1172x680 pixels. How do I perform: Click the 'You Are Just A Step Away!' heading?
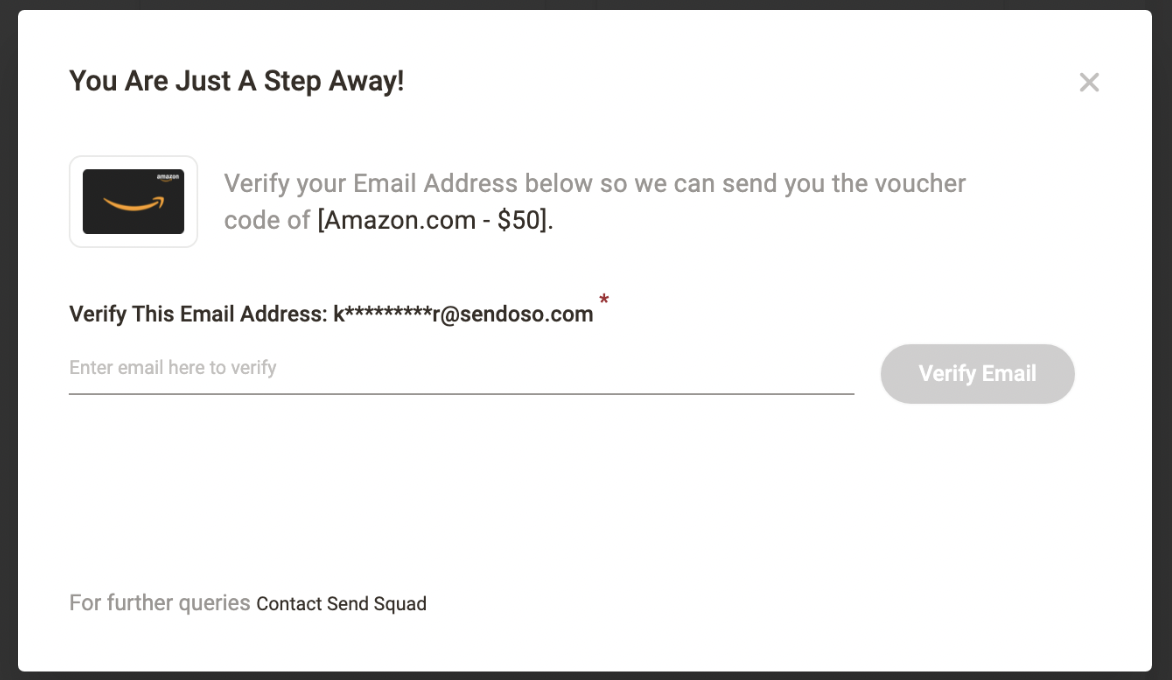[x=237, y=81]
